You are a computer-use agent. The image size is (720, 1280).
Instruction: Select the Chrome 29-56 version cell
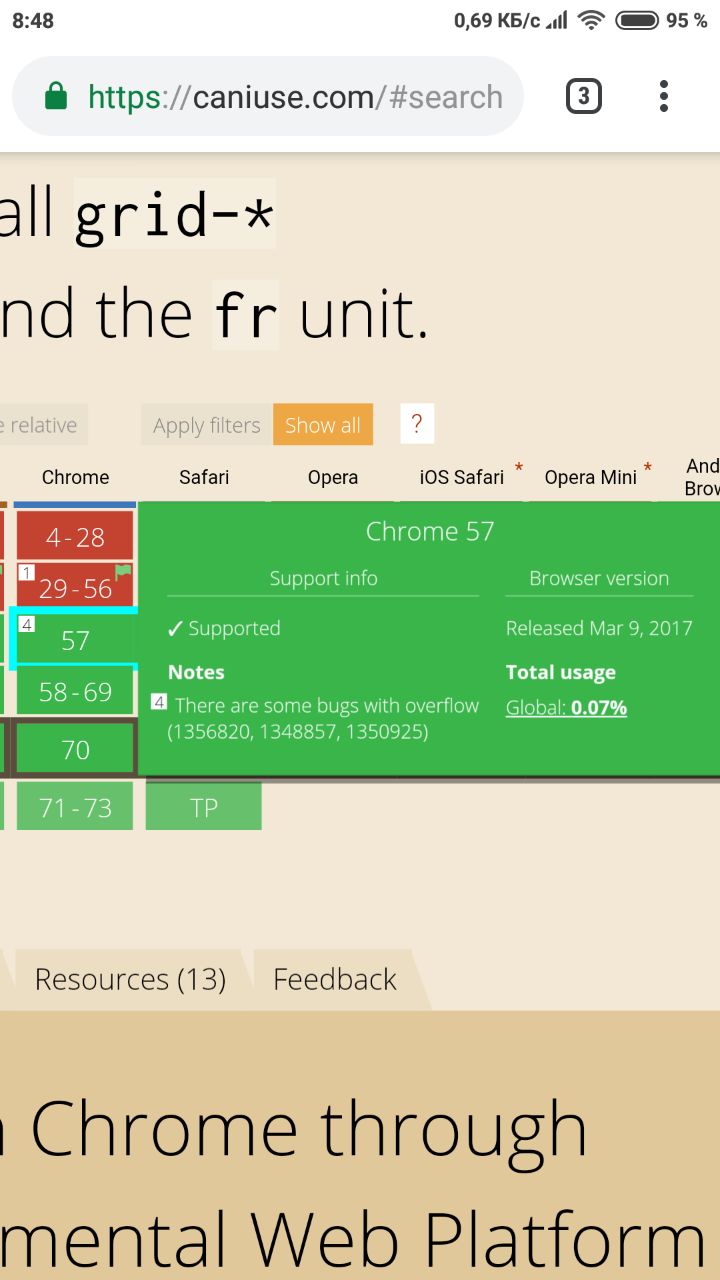[x=75, y=588]
